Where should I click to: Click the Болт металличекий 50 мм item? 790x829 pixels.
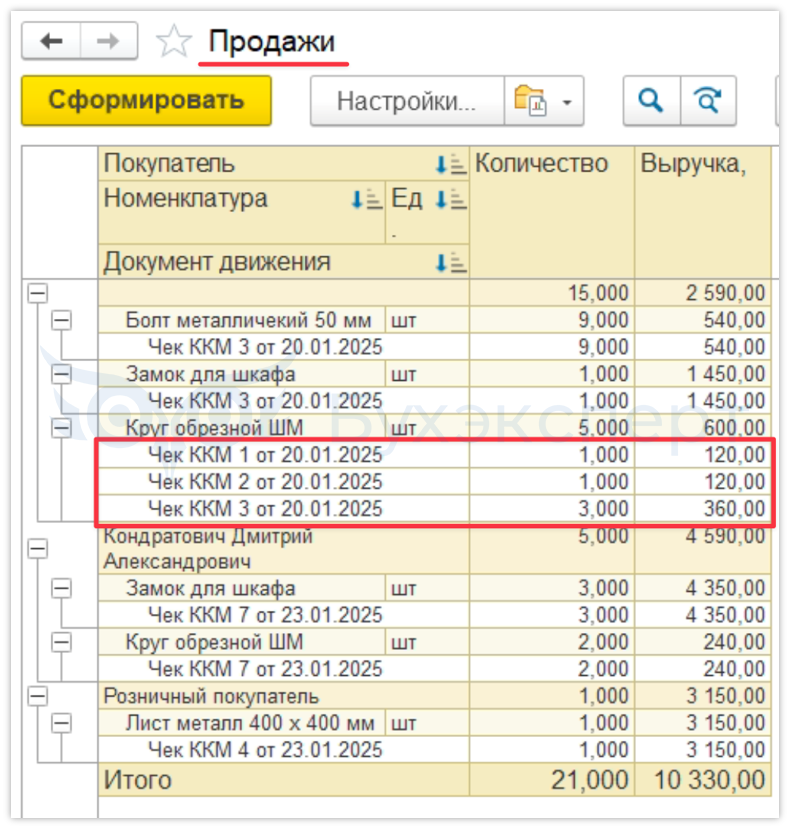tap(248, 320)
